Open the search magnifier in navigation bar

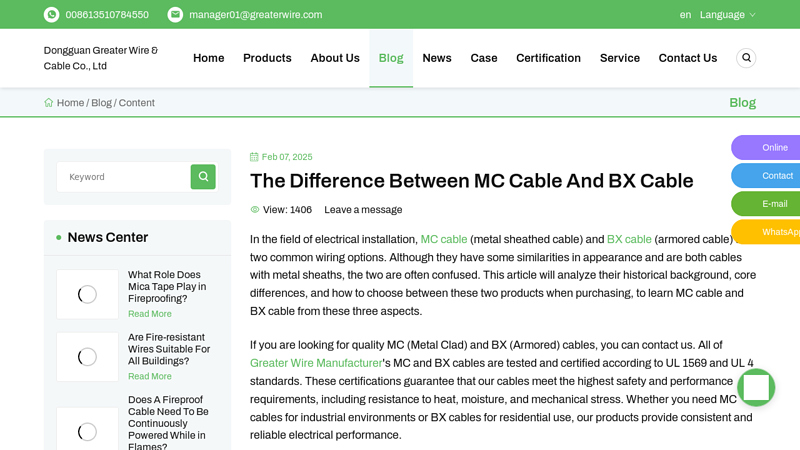(x=746, y=58)
